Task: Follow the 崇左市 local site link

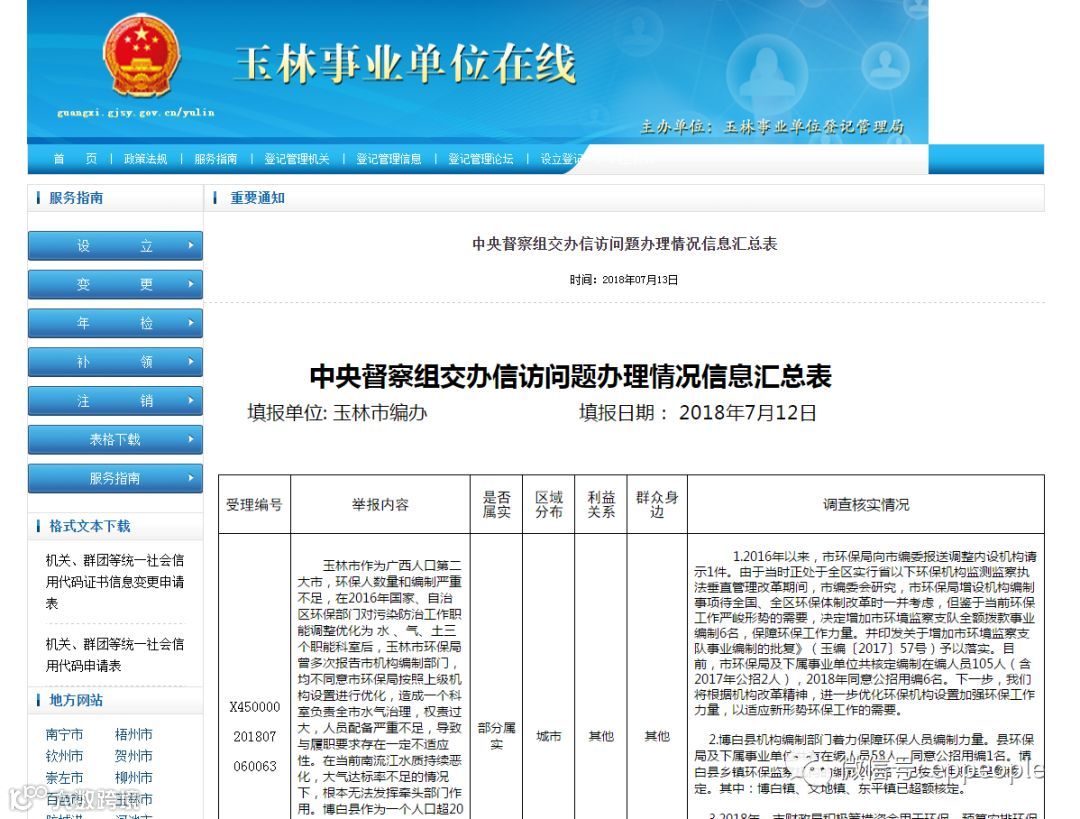Action: 64,778
